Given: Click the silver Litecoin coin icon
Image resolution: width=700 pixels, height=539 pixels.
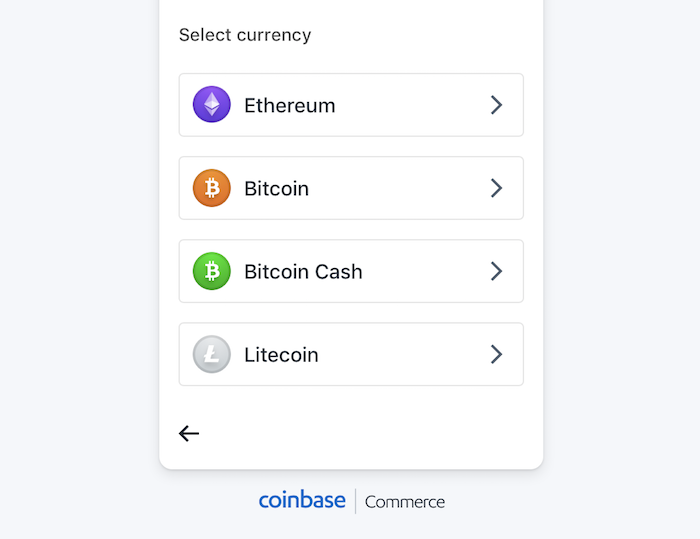Looking at the screenshot, I should (211, 354).
